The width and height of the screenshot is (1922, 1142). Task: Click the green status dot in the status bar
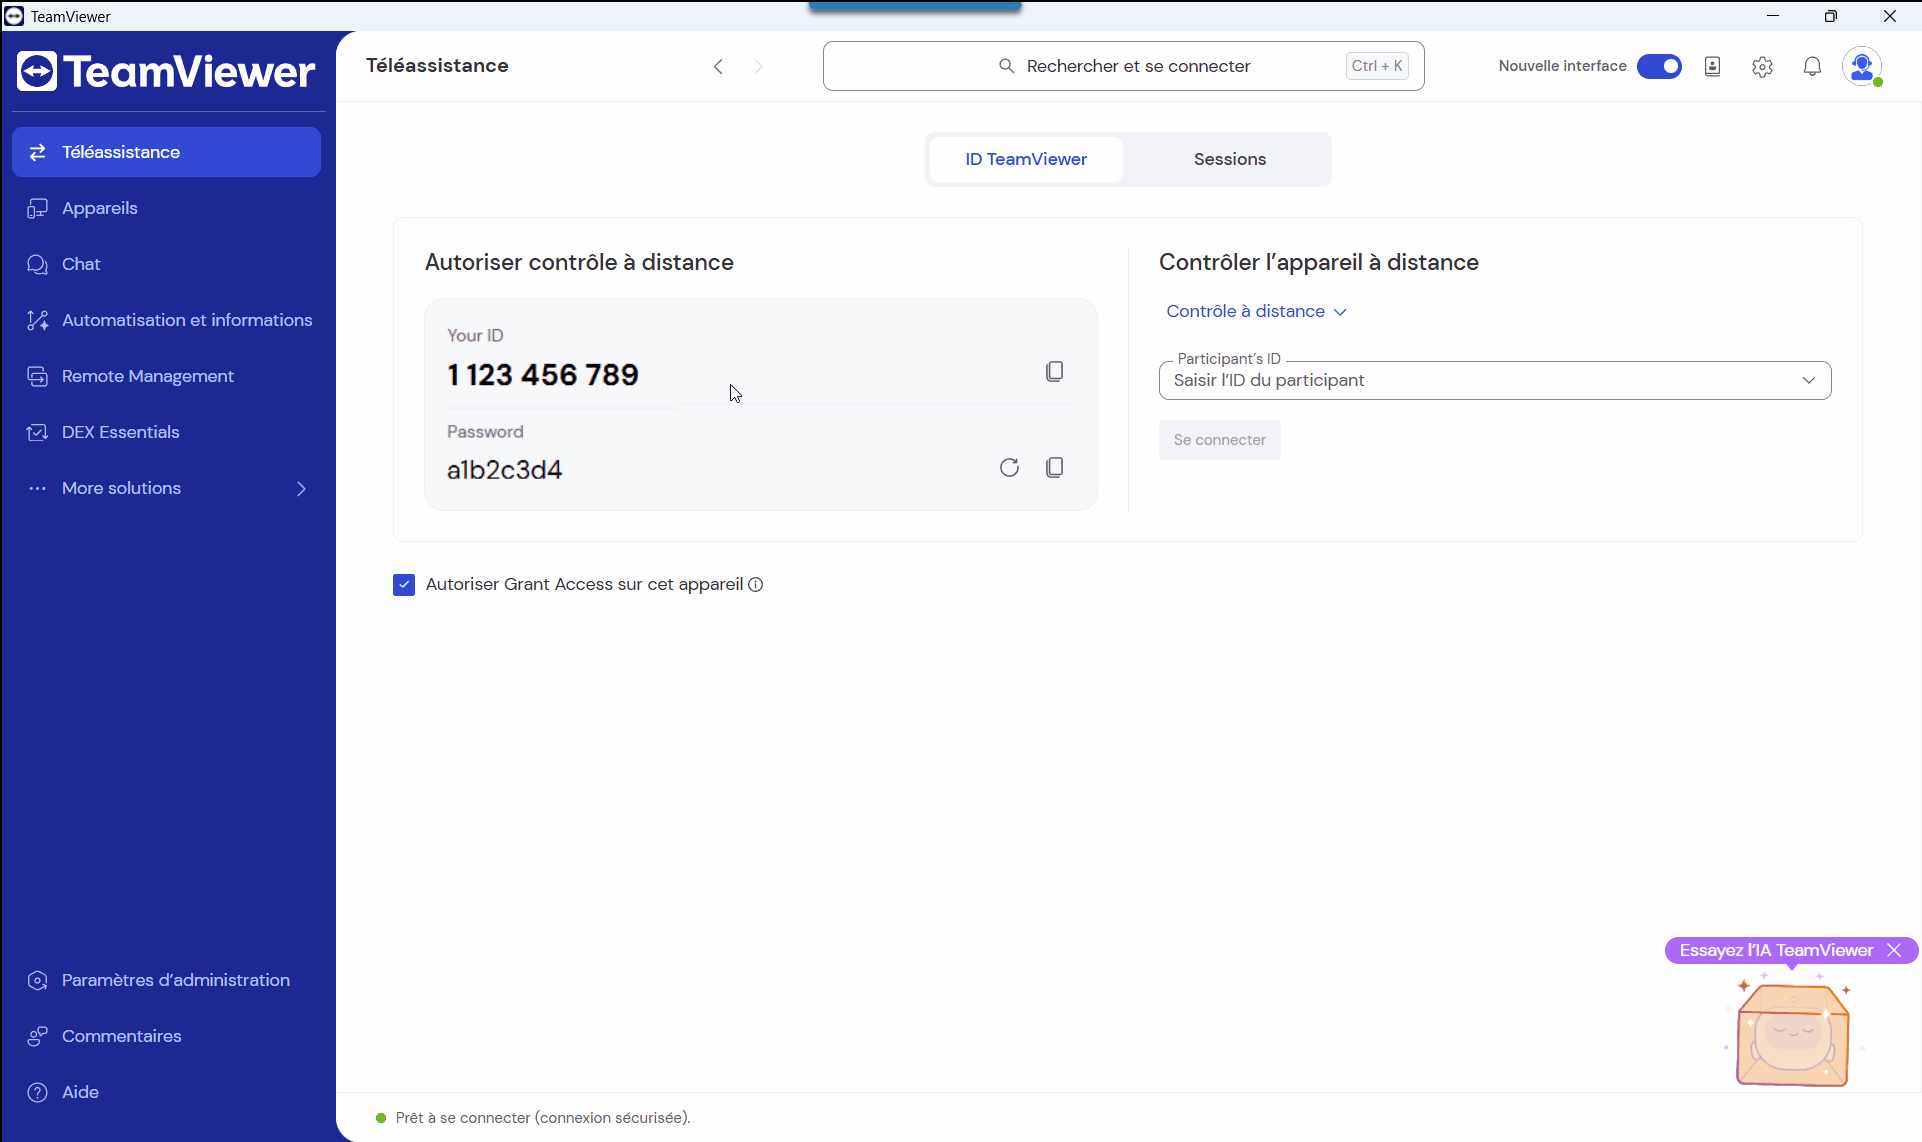[380, 1118]
